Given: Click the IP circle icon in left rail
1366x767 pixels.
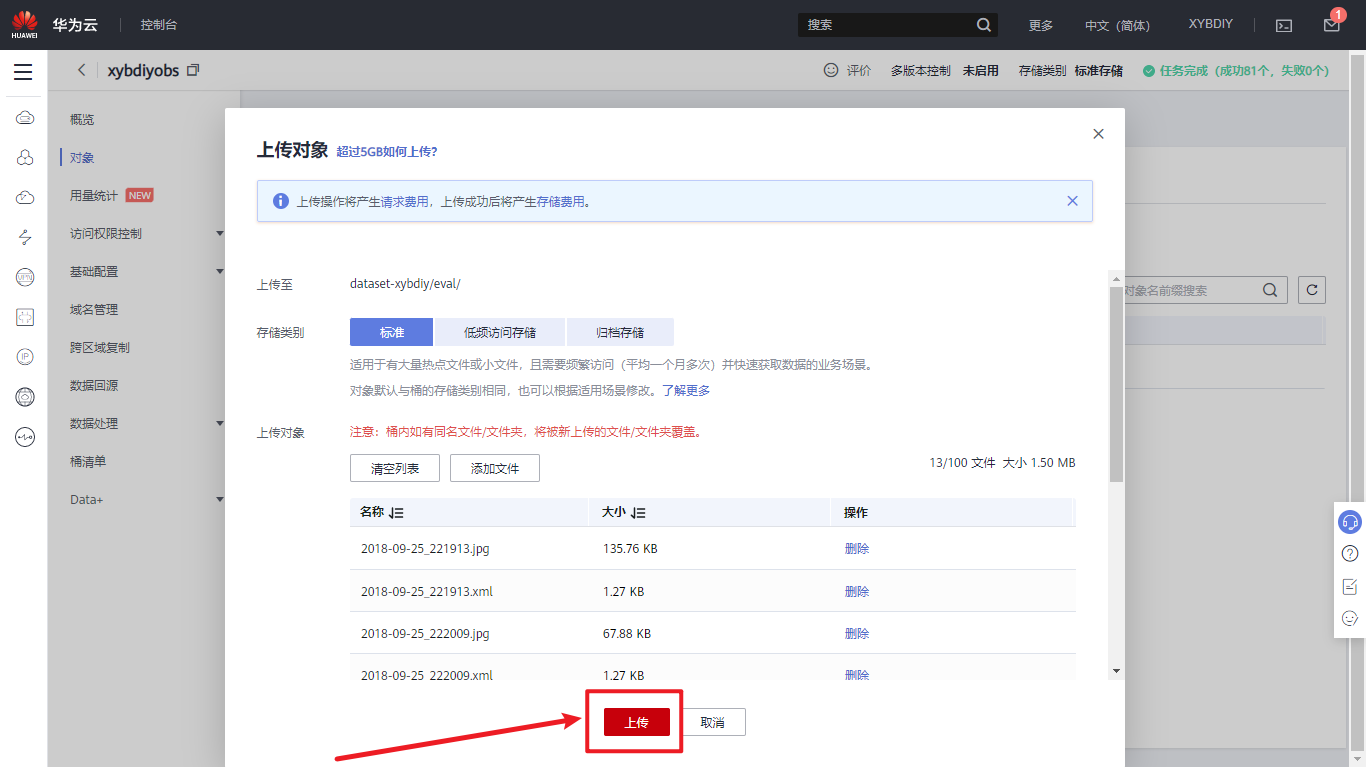Looking at the screenshot, I should (x=25, y=357).
